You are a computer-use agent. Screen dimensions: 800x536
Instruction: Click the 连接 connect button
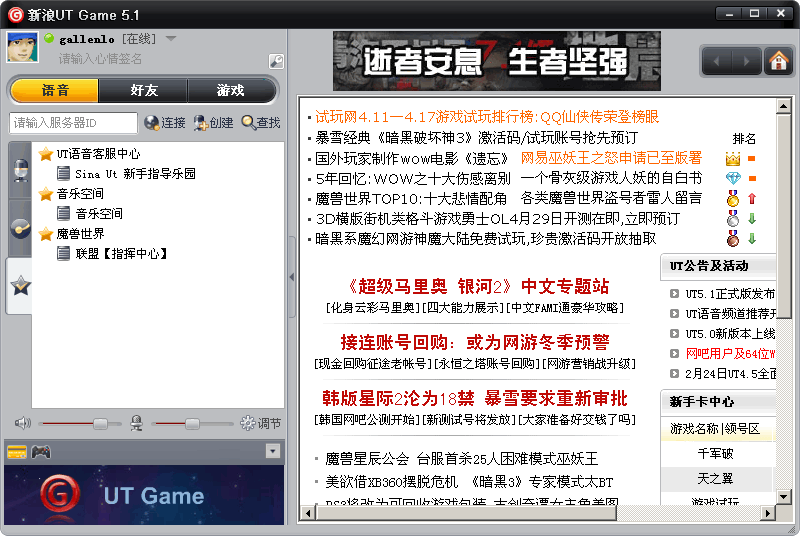click(165, 123)
